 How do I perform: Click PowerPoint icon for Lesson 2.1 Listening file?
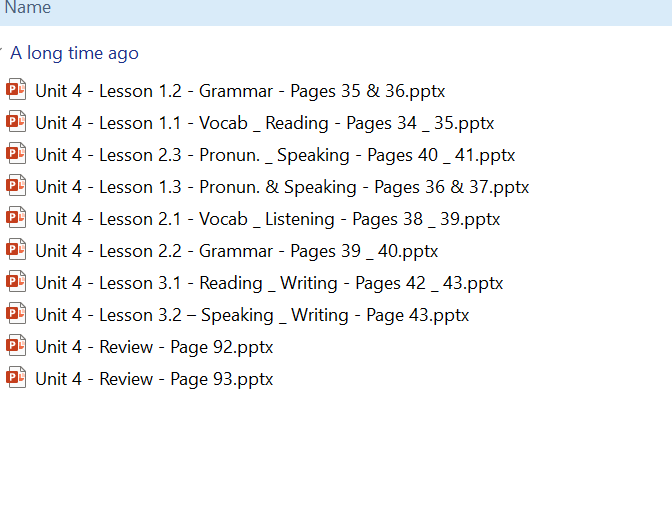[16, 219]
